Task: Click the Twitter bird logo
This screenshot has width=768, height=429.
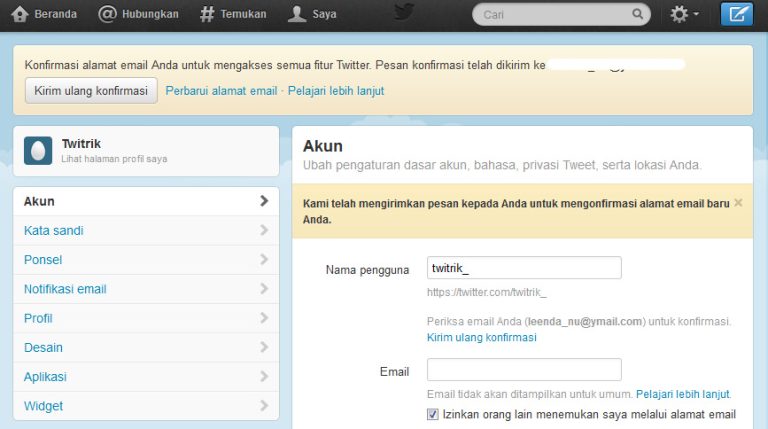Action: [404, 12]
